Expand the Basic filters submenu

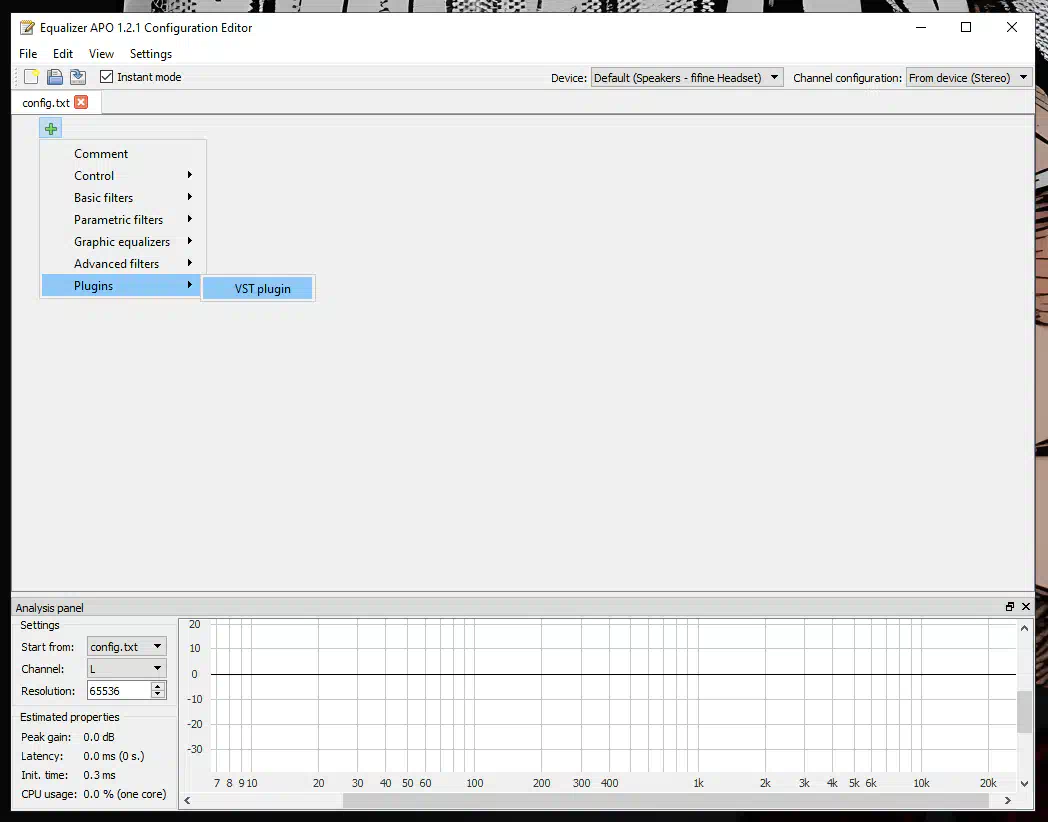point(123,198)
